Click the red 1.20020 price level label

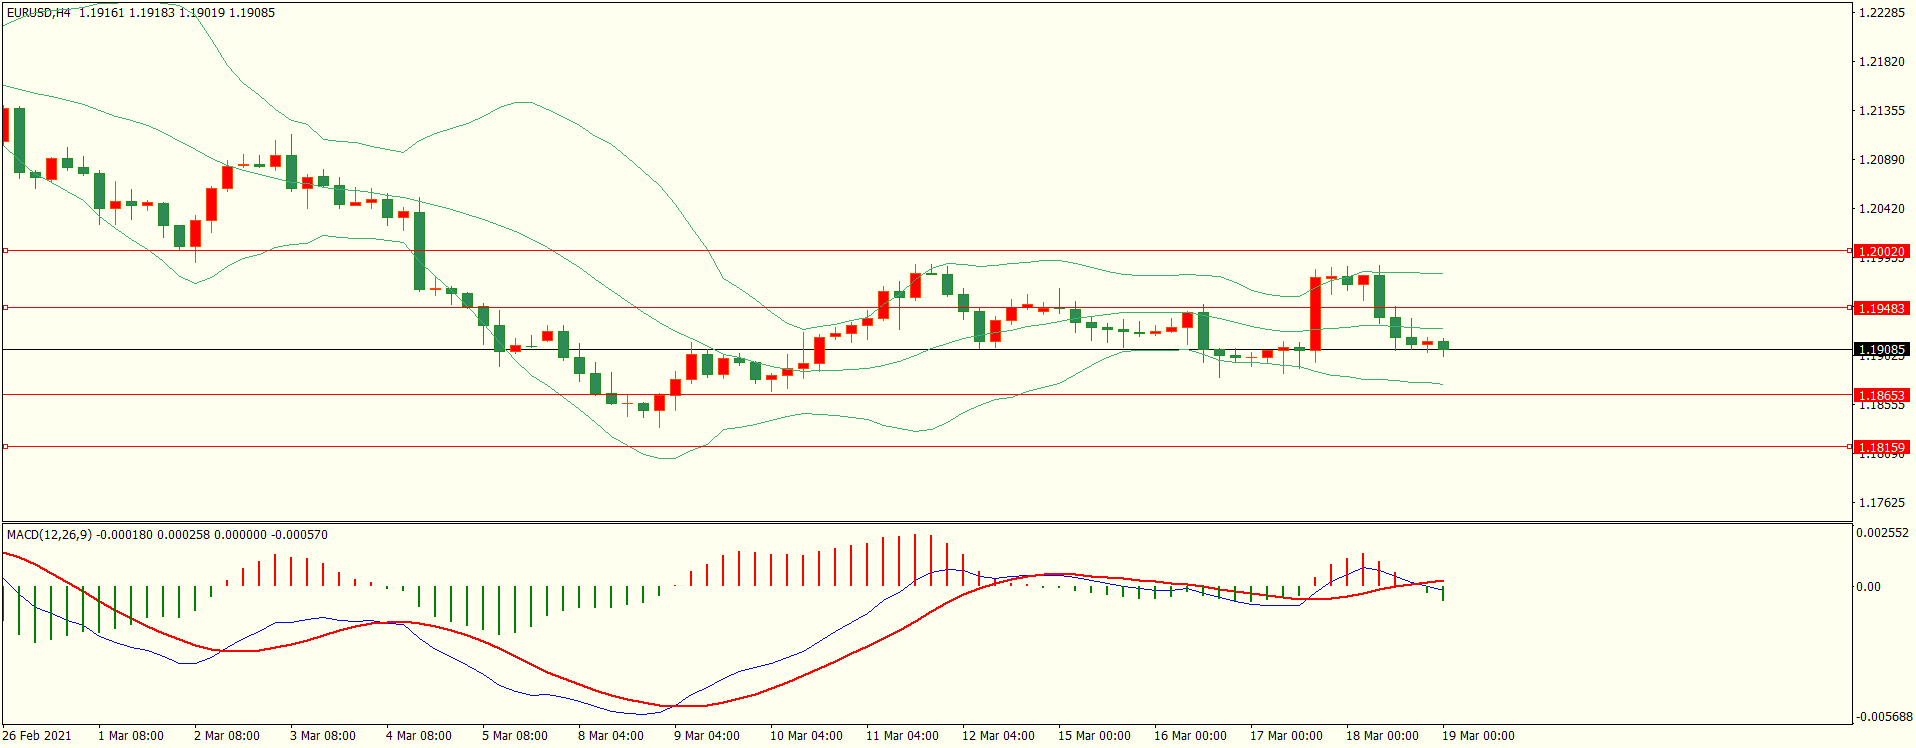point(1881,251)
